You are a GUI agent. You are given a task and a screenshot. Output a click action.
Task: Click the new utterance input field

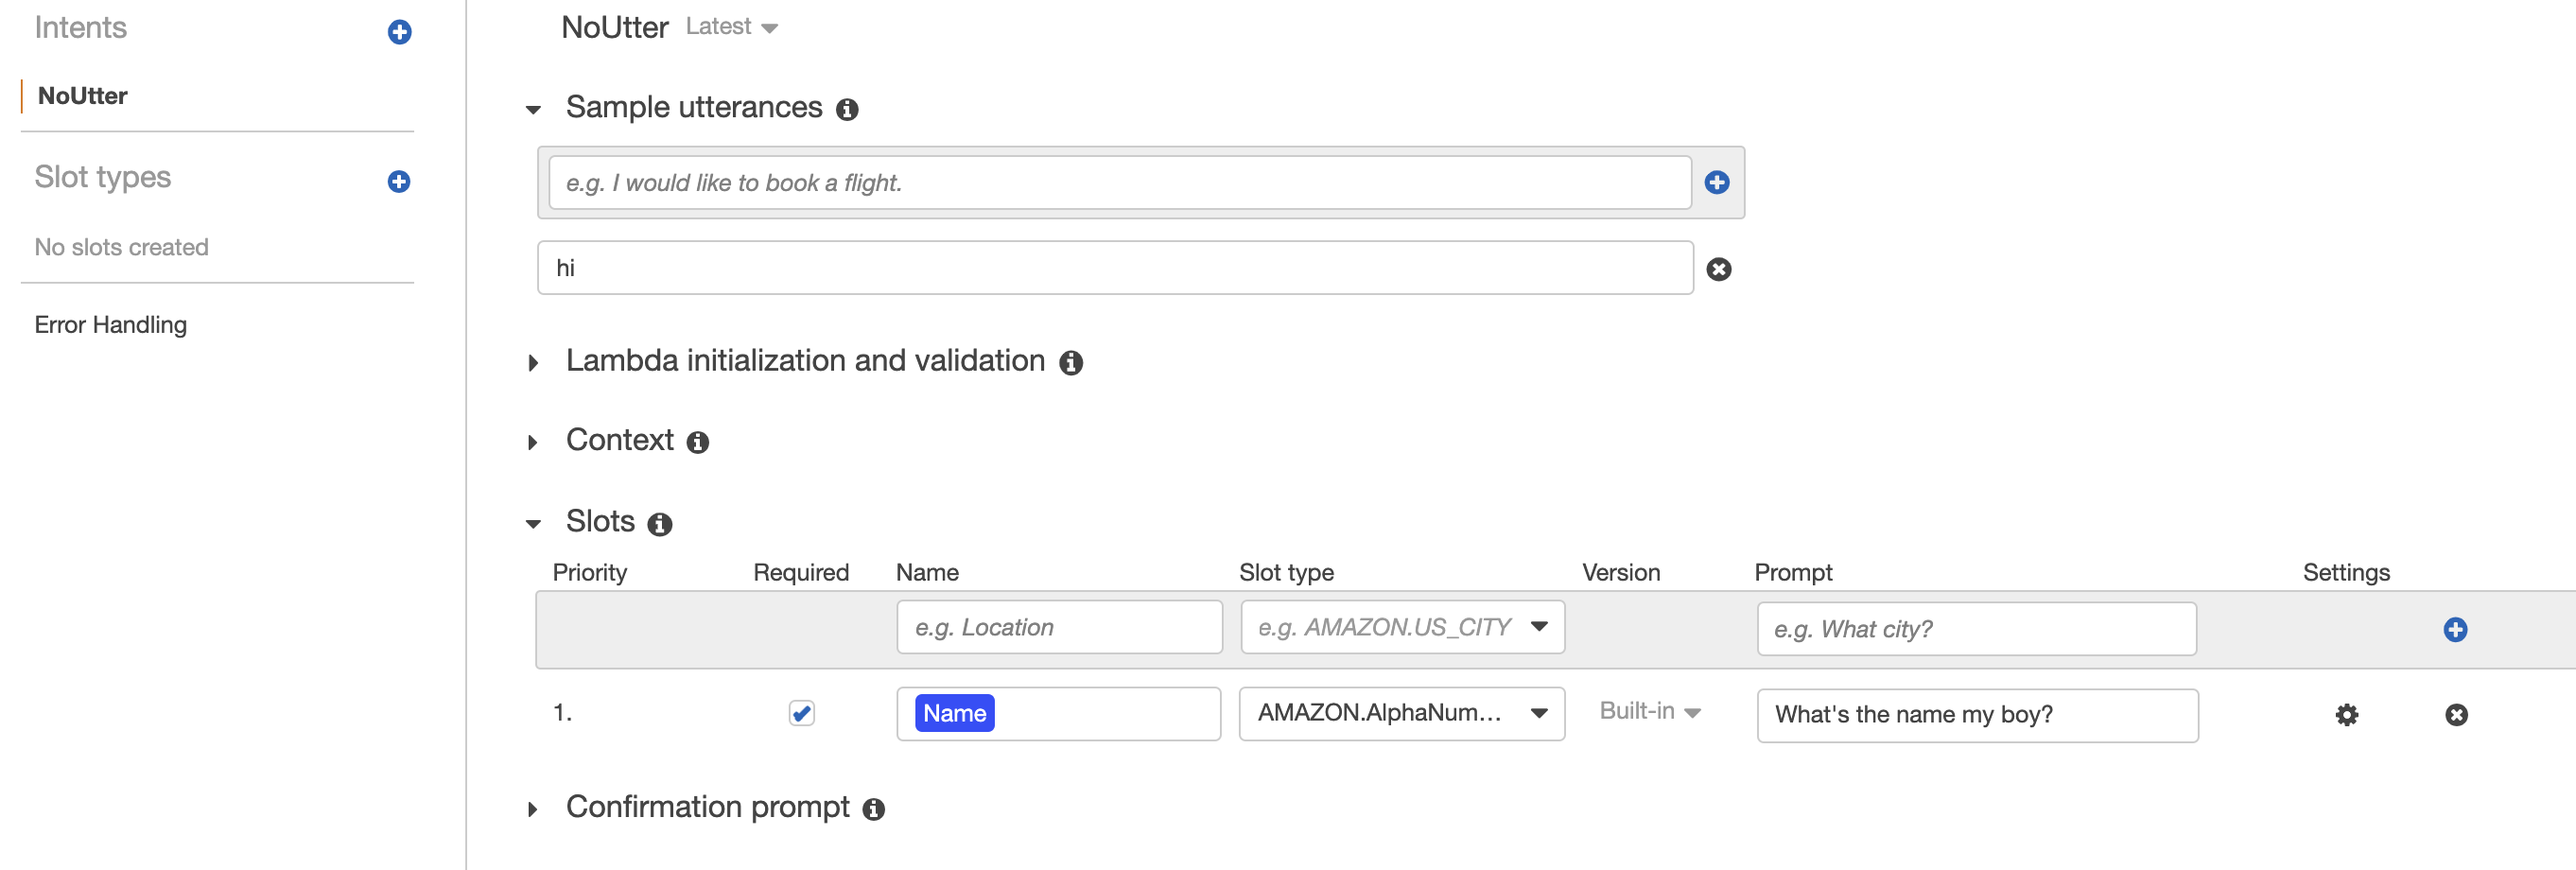coord(1119,183)
